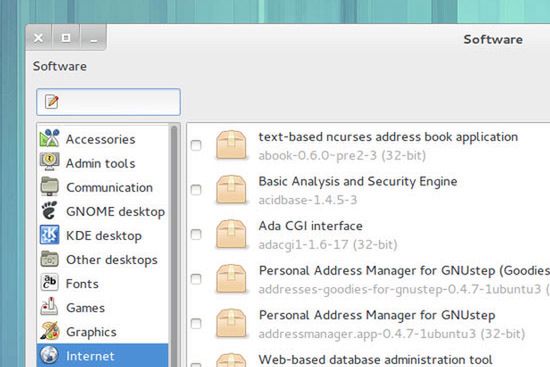550x367 pixels.
Task: Click the package search text field
Action: pyautogui.click(x=108, y=102)
